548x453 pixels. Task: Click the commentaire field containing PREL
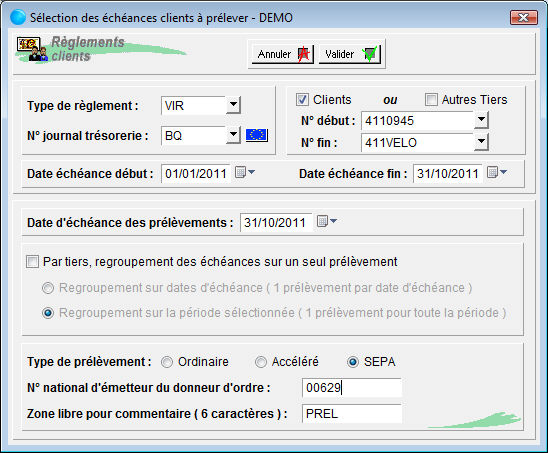352,414
